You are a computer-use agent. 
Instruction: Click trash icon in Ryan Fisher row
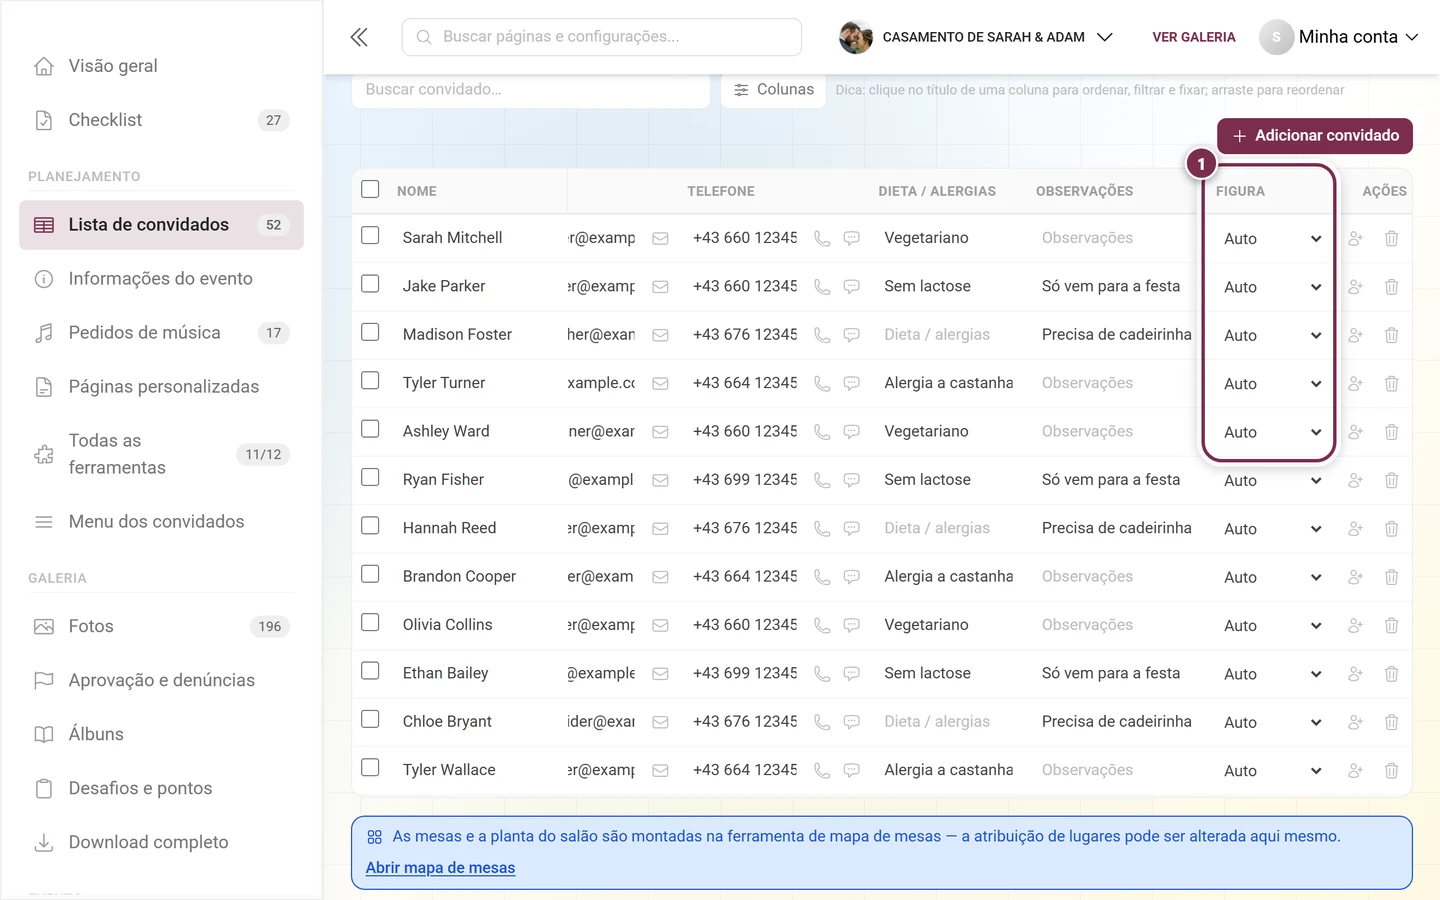coord(1391,481)
